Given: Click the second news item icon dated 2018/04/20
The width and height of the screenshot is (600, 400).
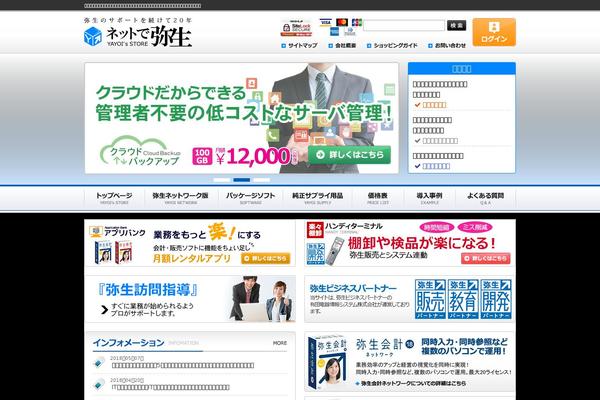Looking at the screenshot, I should coord(99,384).
